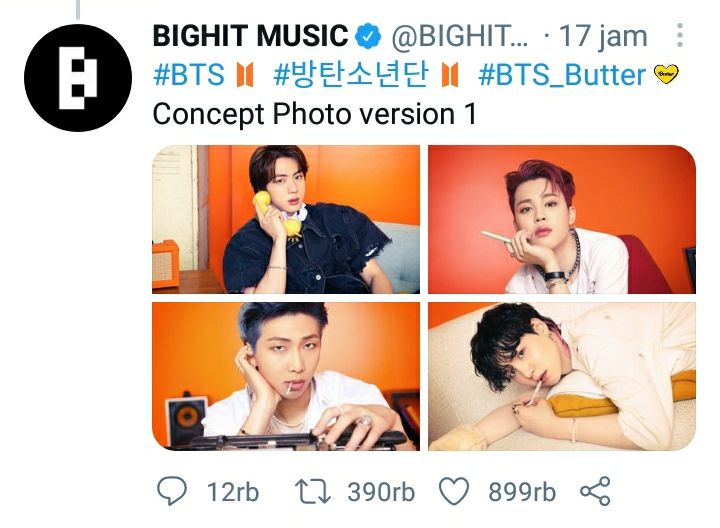
Task: Open the top-left photo with yellow telephone
Action: [x=286, y=219]
